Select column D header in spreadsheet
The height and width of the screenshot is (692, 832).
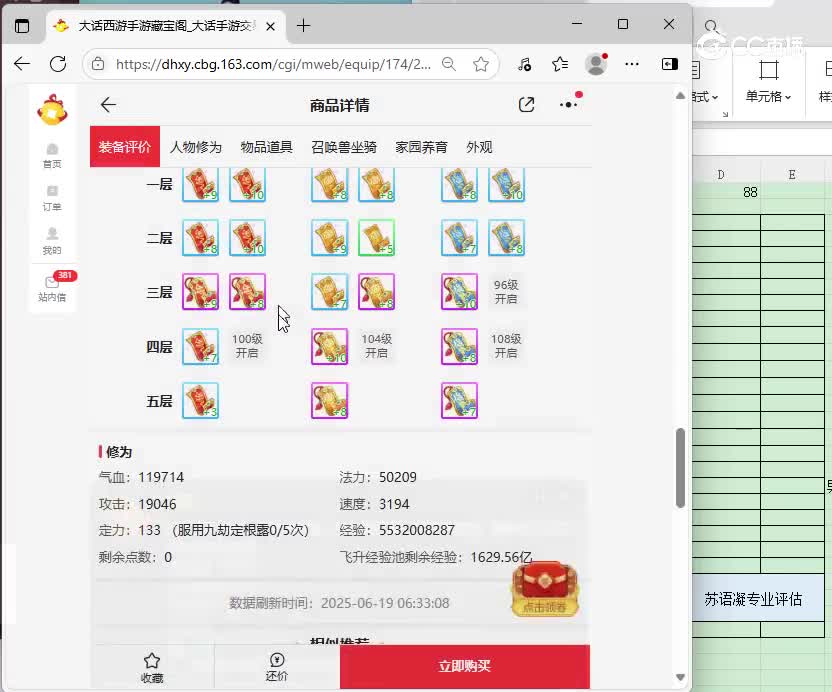pyautogui.click(x=721, y=175)
